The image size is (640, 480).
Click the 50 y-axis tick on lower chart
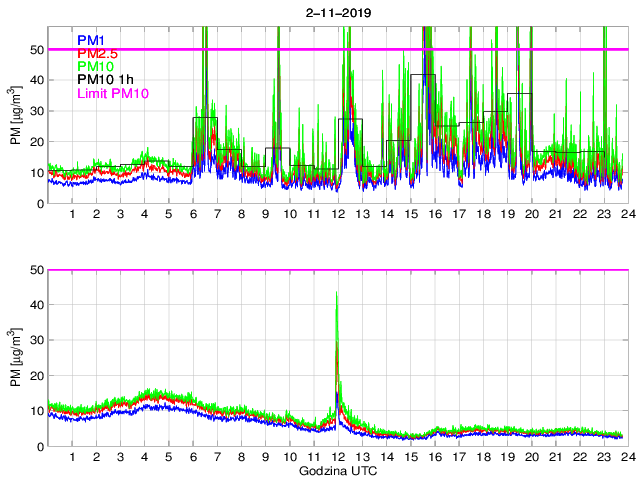[35, 270]
